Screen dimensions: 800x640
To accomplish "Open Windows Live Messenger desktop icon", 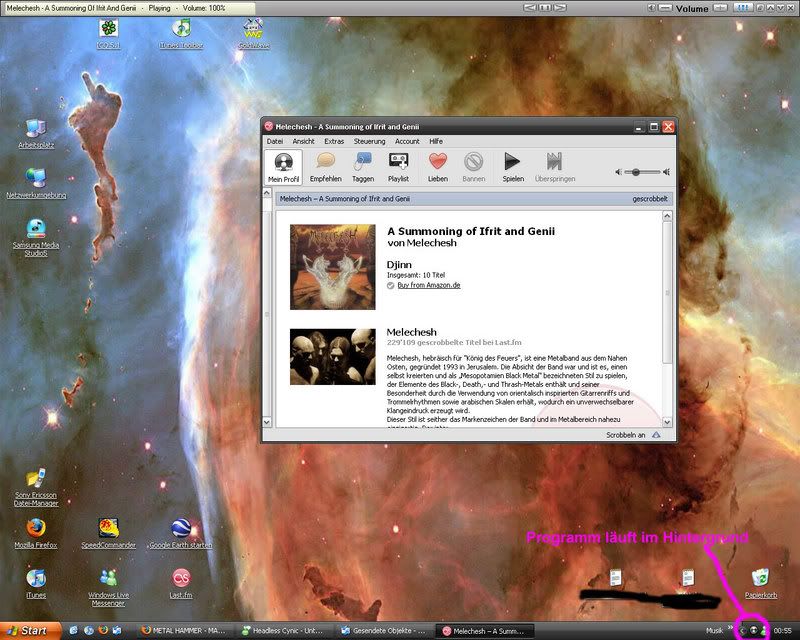I will [108, 587].
